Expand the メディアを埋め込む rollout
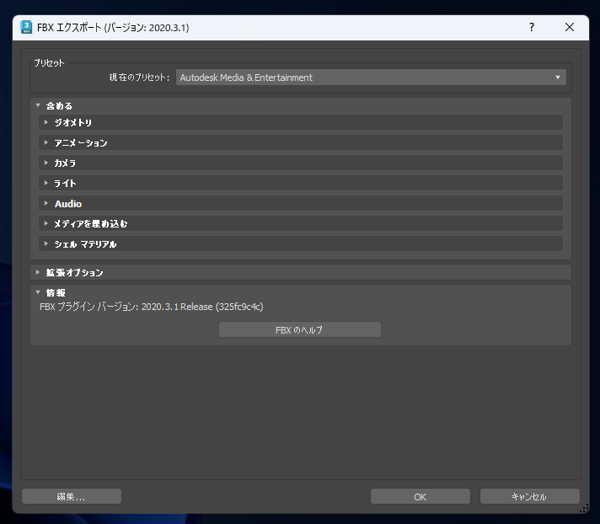 (x=300, y=224)
